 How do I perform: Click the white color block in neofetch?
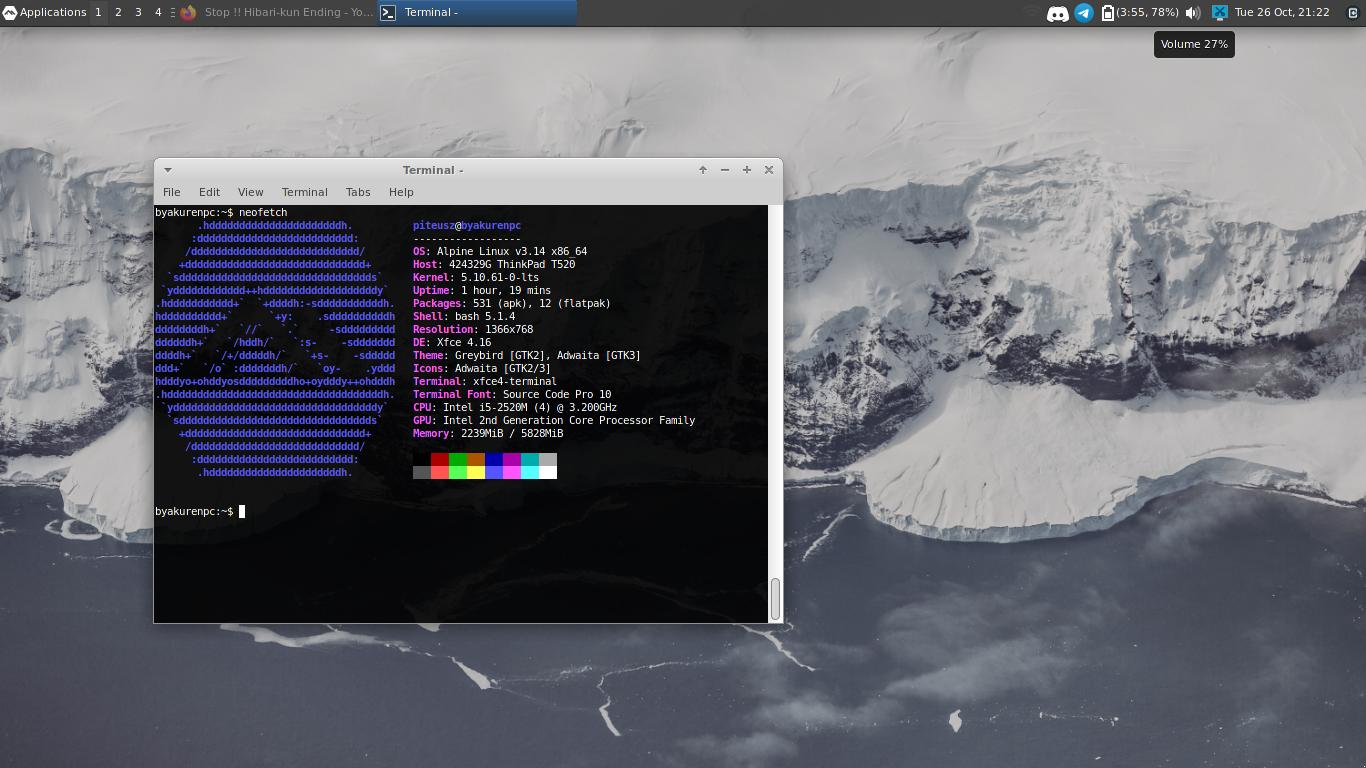tap(548, 472)
